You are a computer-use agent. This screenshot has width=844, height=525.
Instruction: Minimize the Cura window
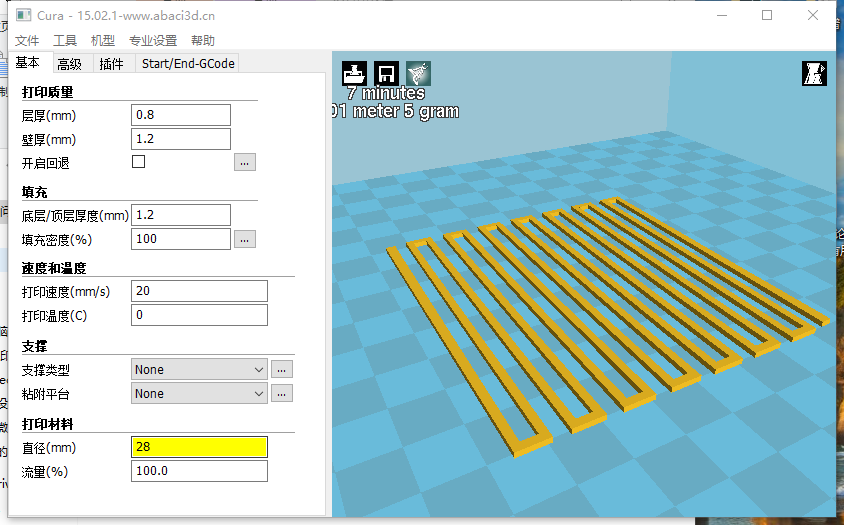(722, 15)
